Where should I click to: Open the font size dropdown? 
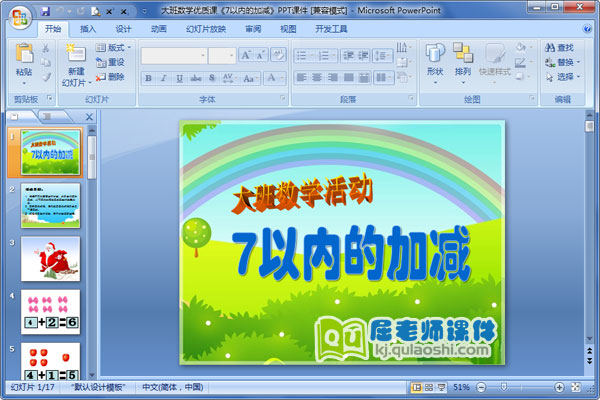(232, 56)
